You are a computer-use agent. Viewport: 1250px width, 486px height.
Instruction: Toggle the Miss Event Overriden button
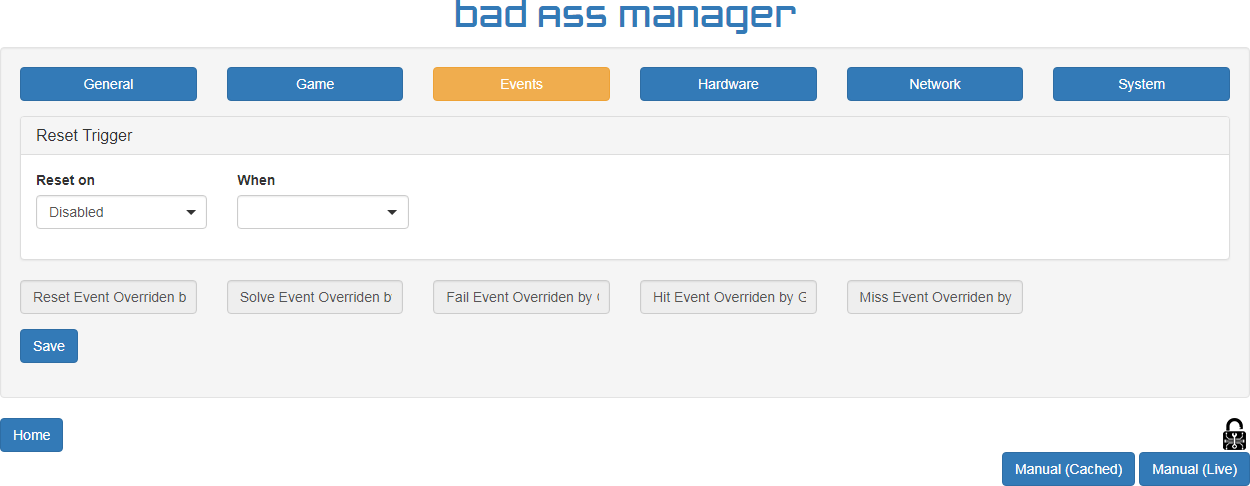pyautogui.click(x=934, y=297)
